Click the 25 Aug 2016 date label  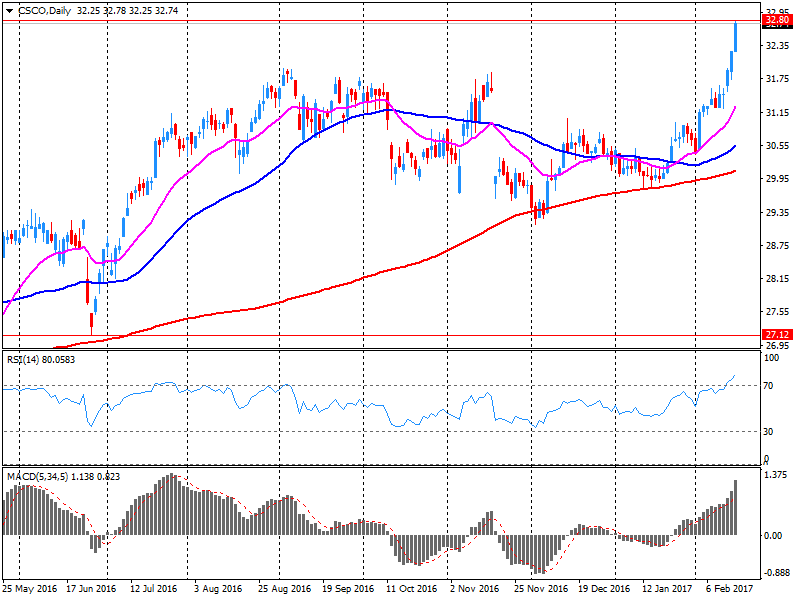pos(284,588)
